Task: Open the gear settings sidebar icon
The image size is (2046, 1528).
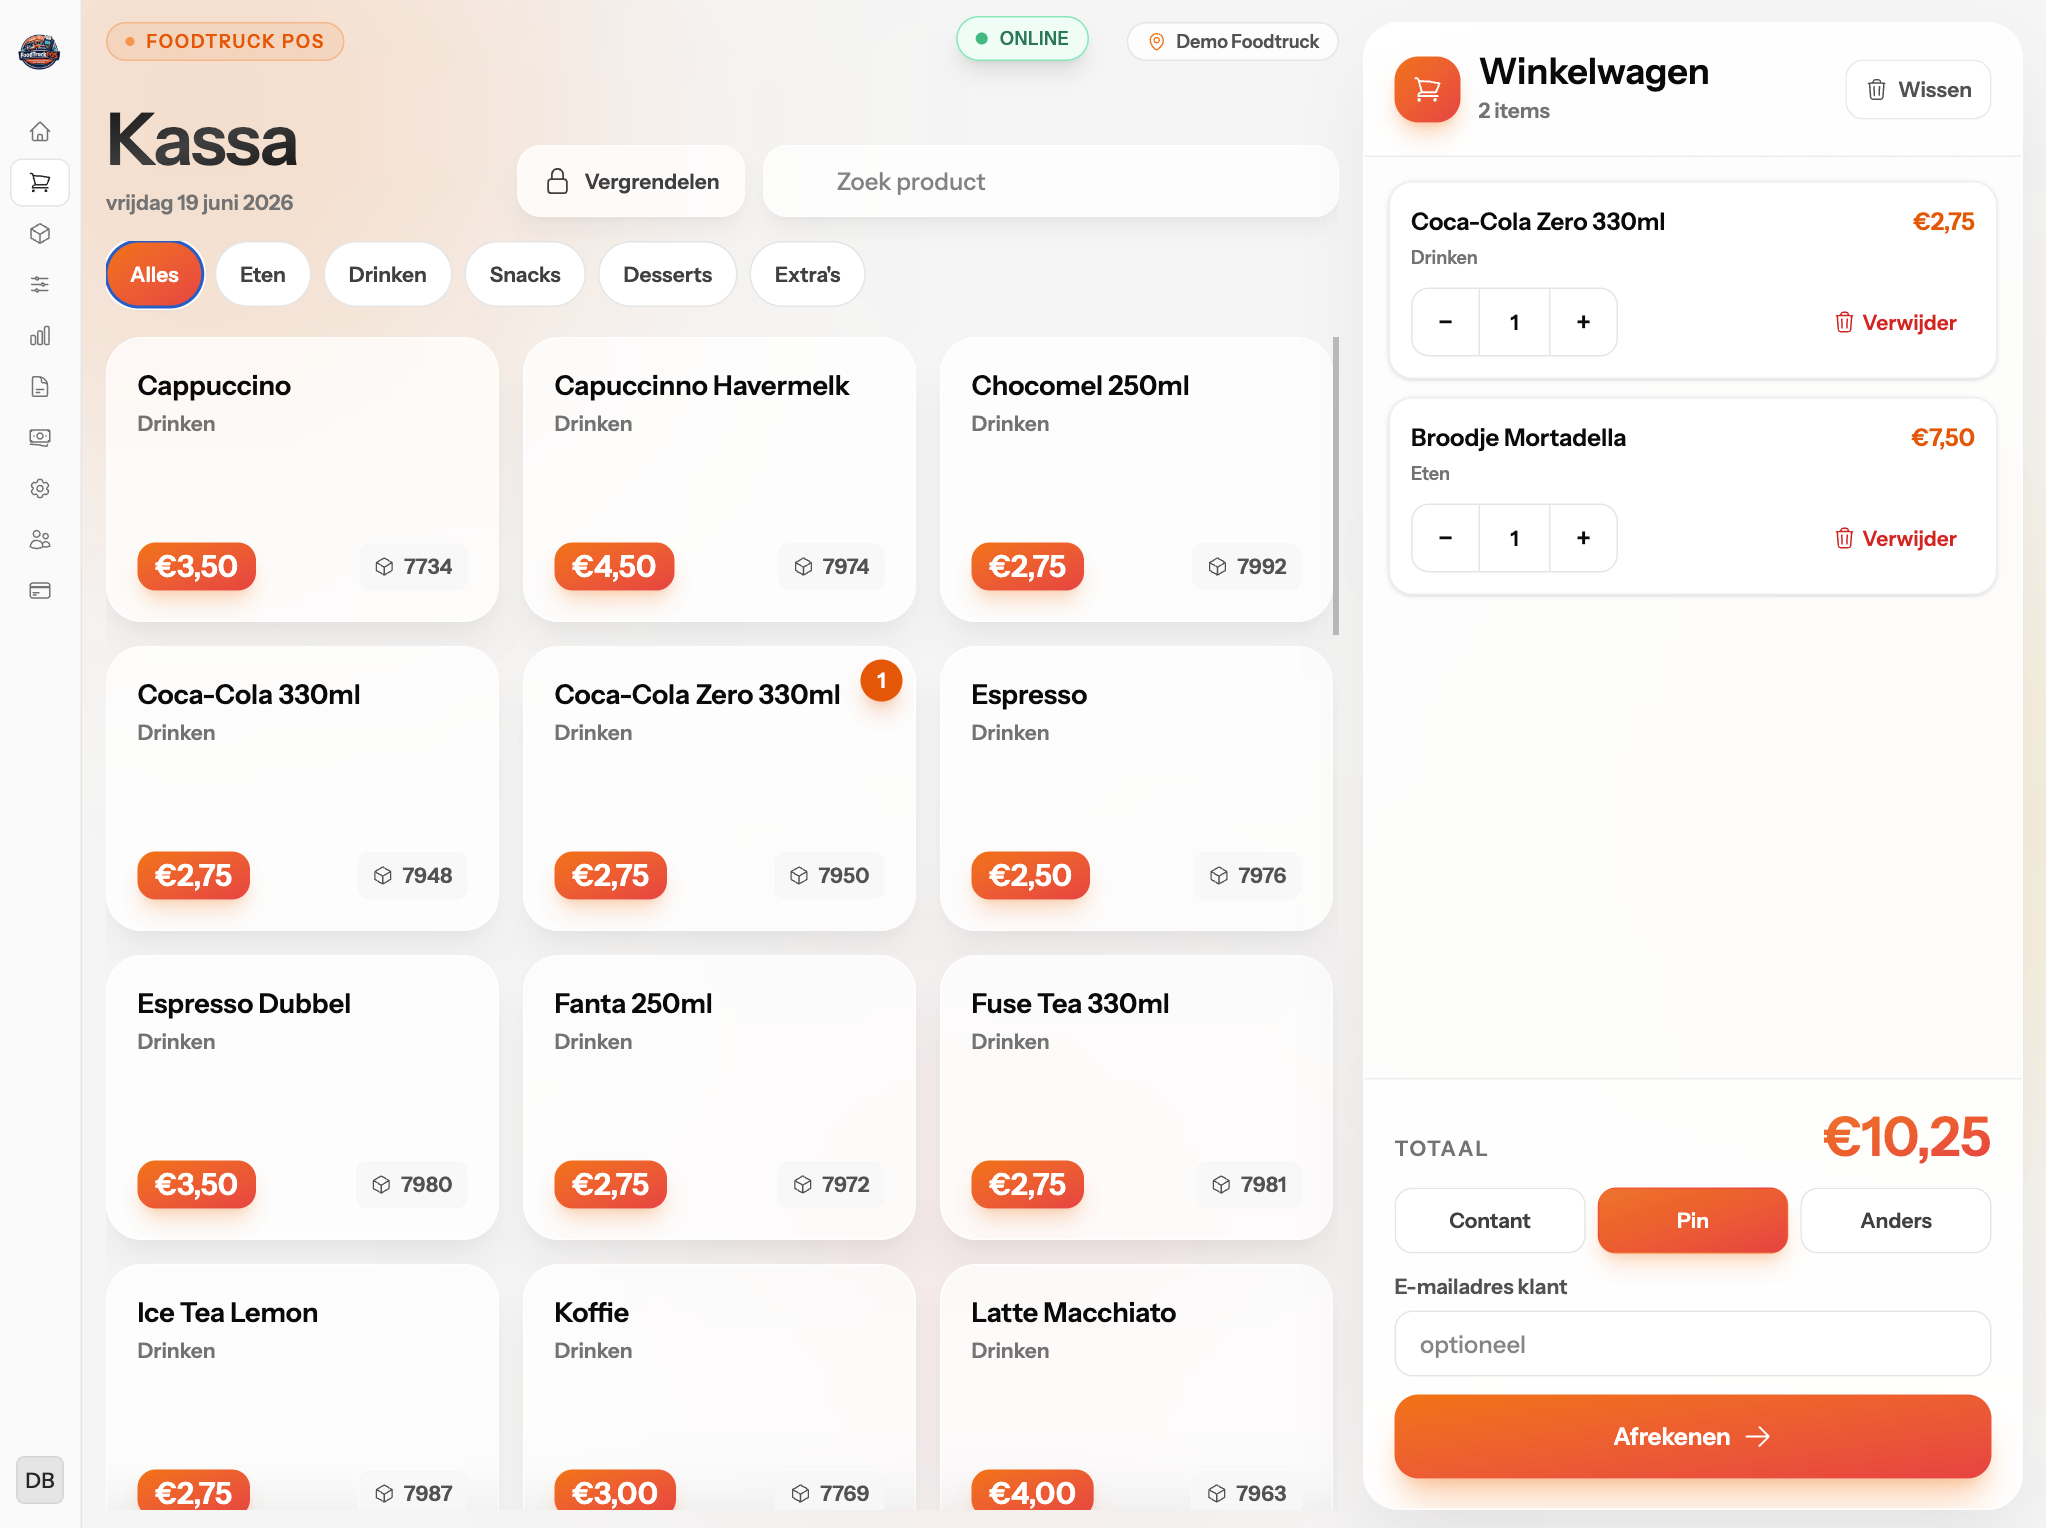Action: [40, 488]
